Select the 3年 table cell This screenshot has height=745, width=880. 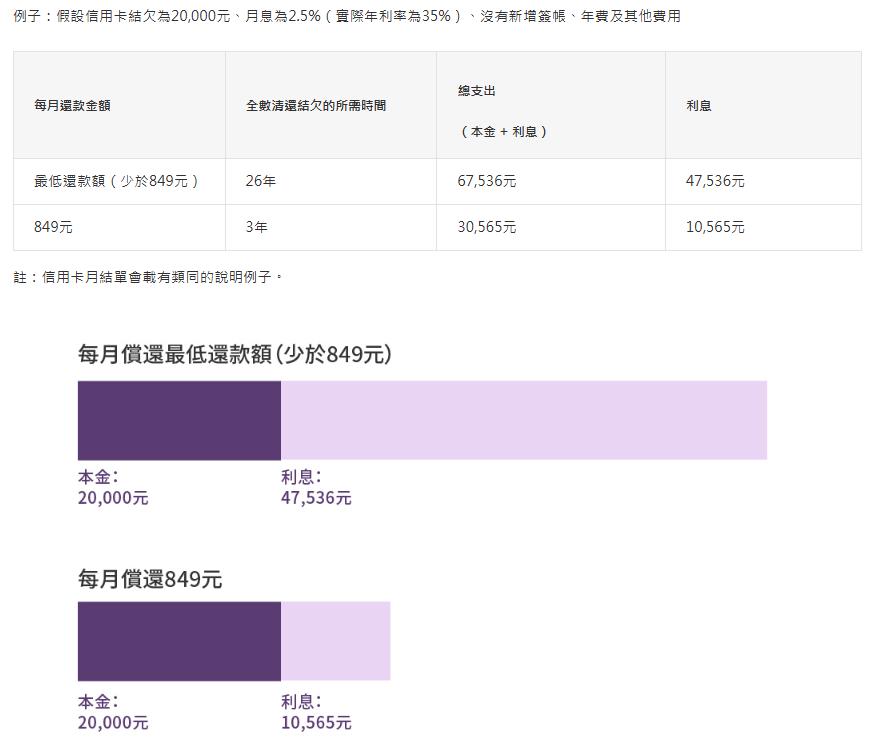click(331, 227)
